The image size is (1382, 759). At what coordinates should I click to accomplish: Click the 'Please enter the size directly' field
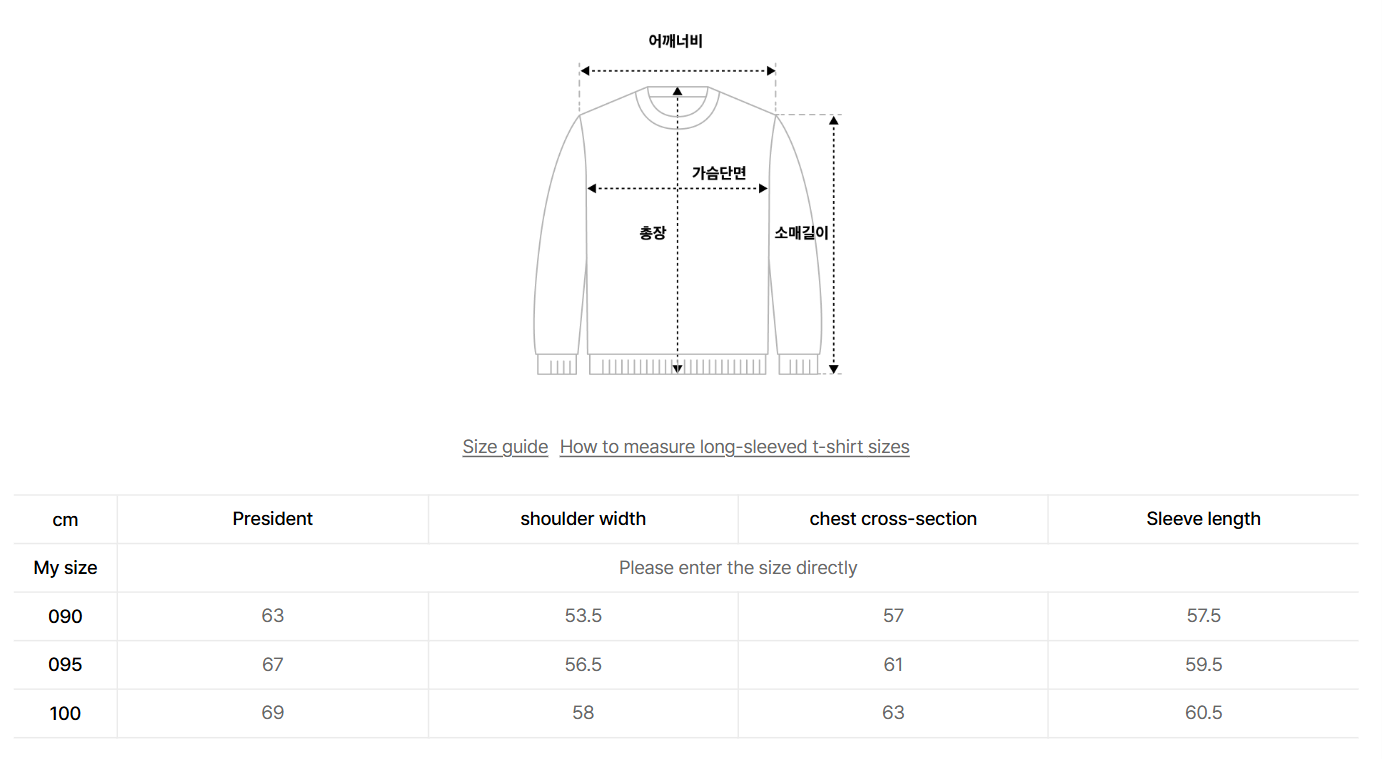tap(738, 568)
